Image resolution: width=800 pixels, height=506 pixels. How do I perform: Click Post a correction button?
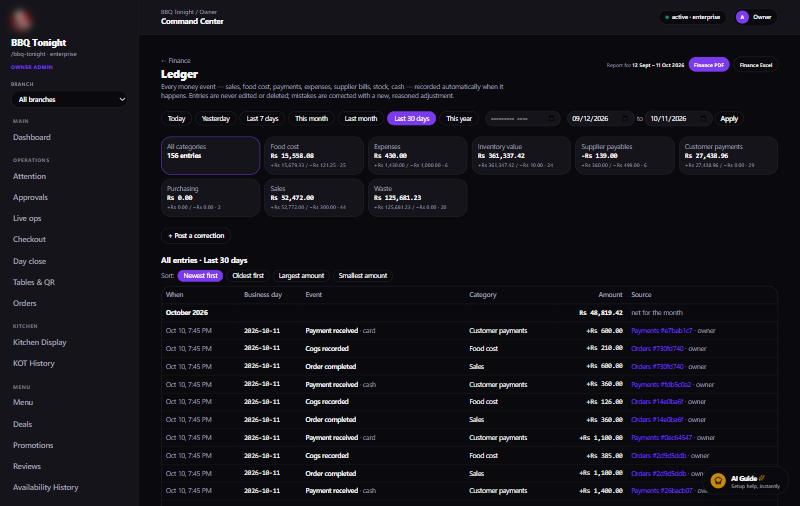pos(196,236)
